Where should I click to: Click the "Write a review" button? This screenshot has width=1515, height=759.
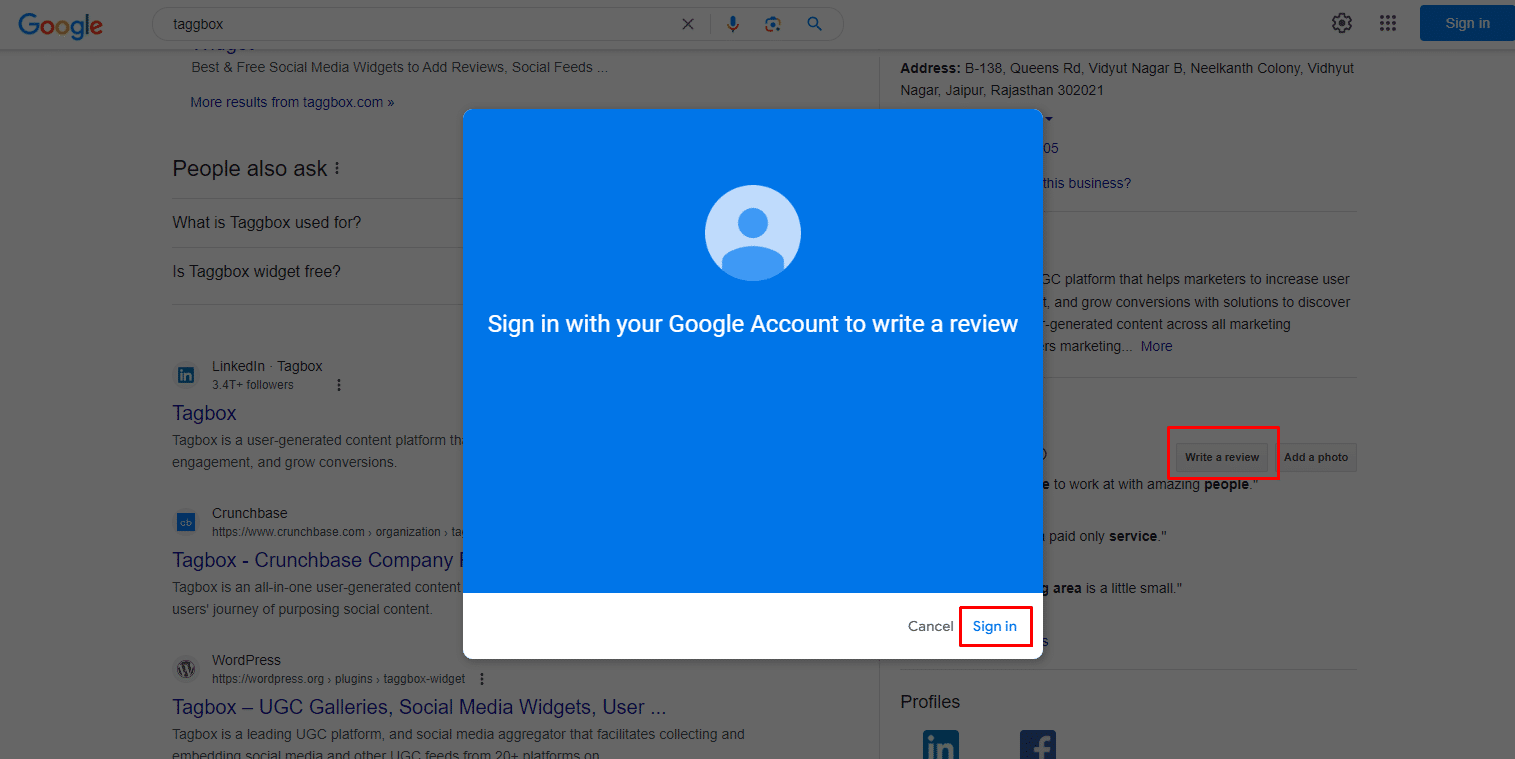pos(1222,456)
